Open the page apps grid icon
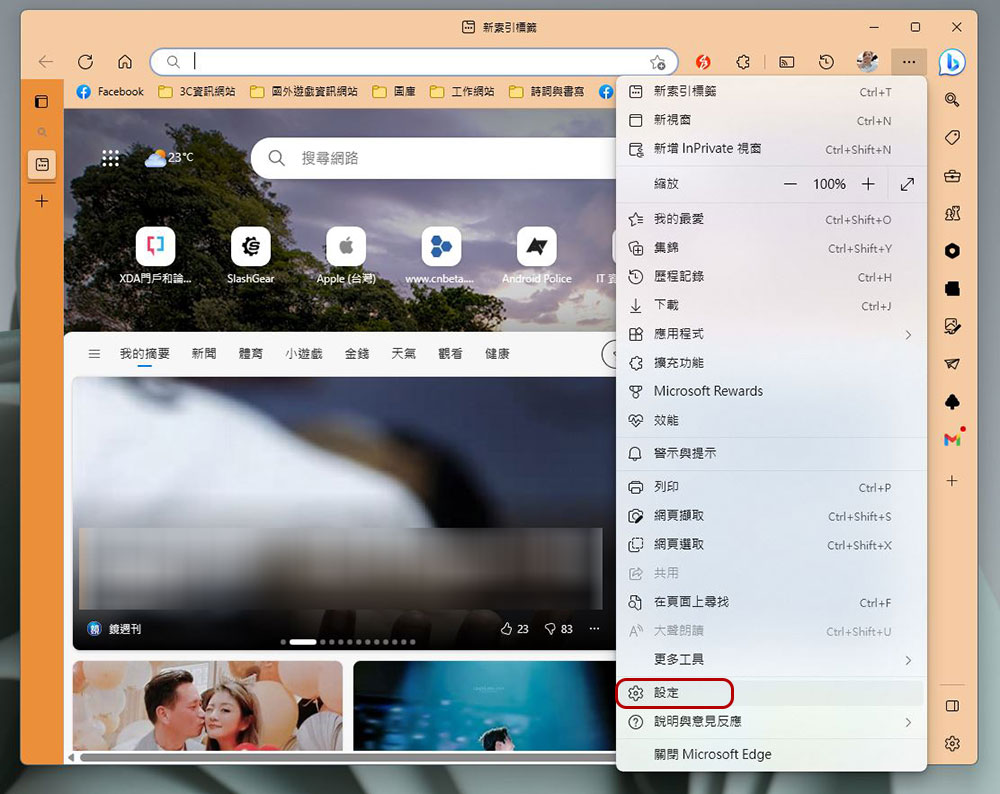Image resolution: width=1000 pixels, height=794 pixels. [111, 158]
